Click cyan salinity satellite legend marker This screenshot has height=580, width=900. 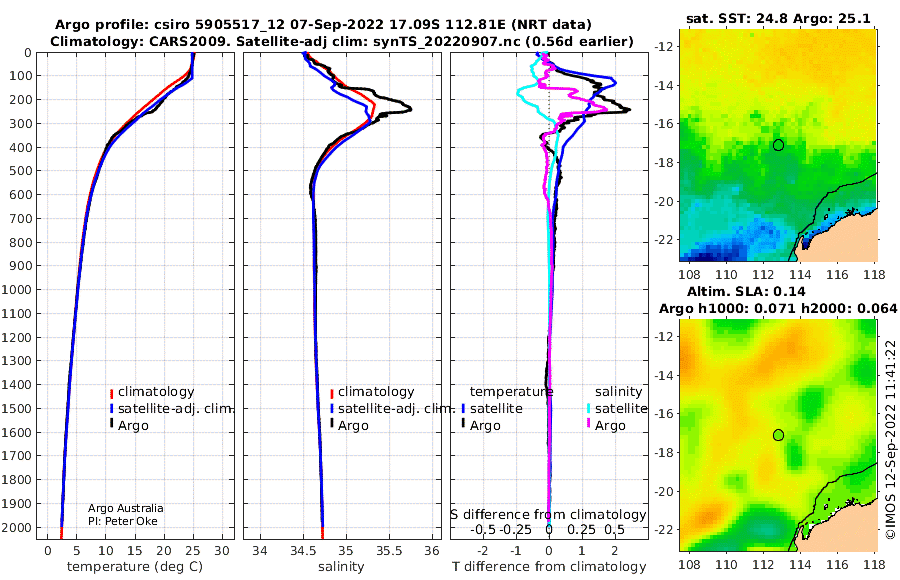click(x=588, y=409)
